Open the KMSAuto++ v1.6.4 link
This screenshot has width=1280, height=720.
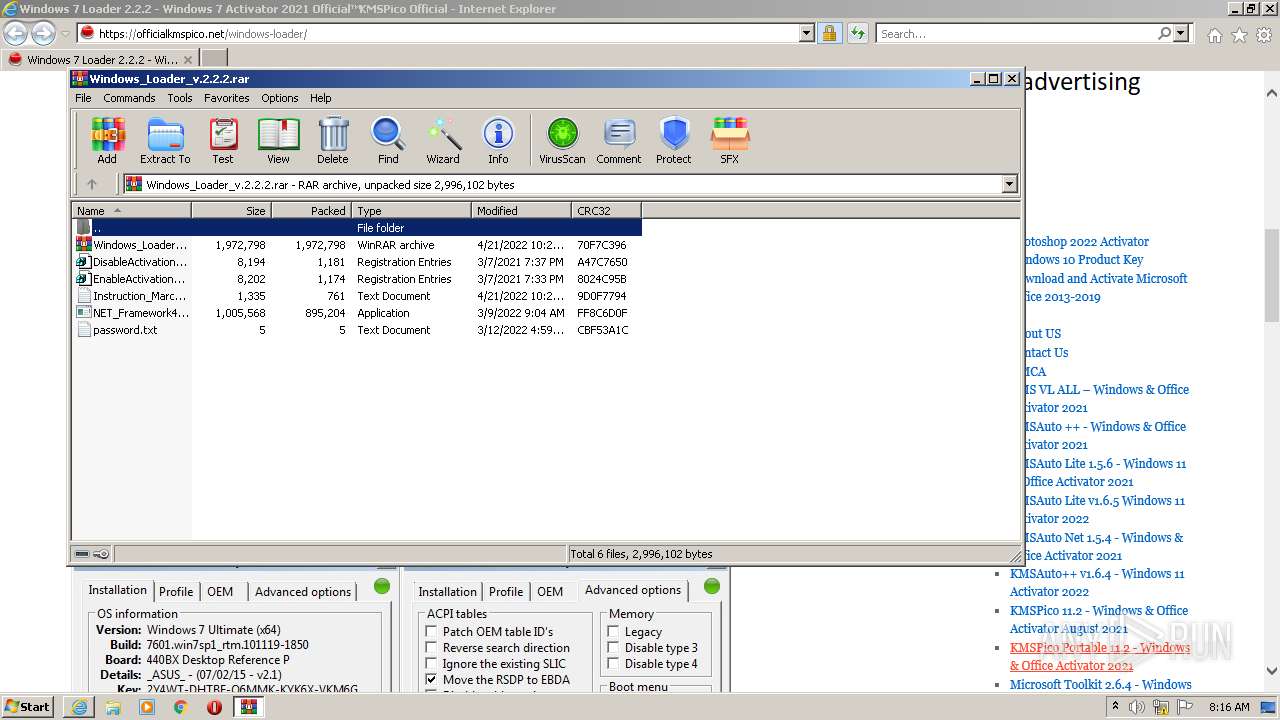click(1096, 582)
